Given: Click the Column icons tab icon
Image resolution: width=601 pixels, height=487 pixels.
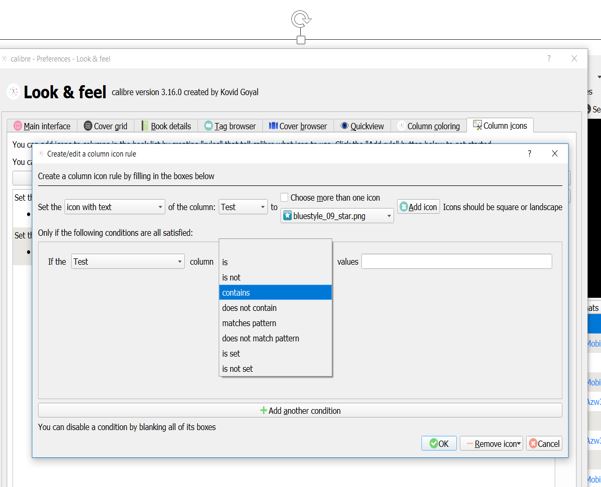Looking at the screenshot, I should 477,125.
